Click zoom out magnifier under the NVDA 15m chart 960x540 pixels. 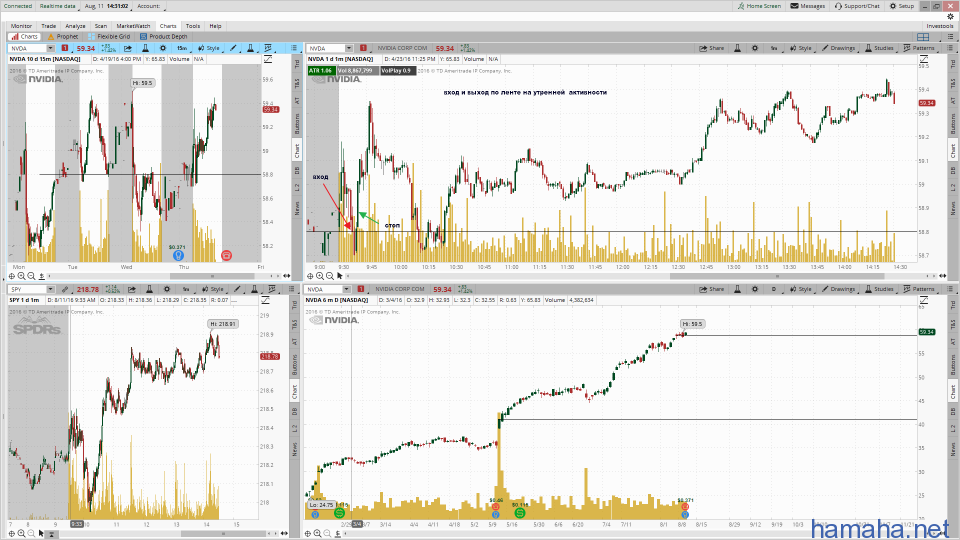[x=31, y=277]
